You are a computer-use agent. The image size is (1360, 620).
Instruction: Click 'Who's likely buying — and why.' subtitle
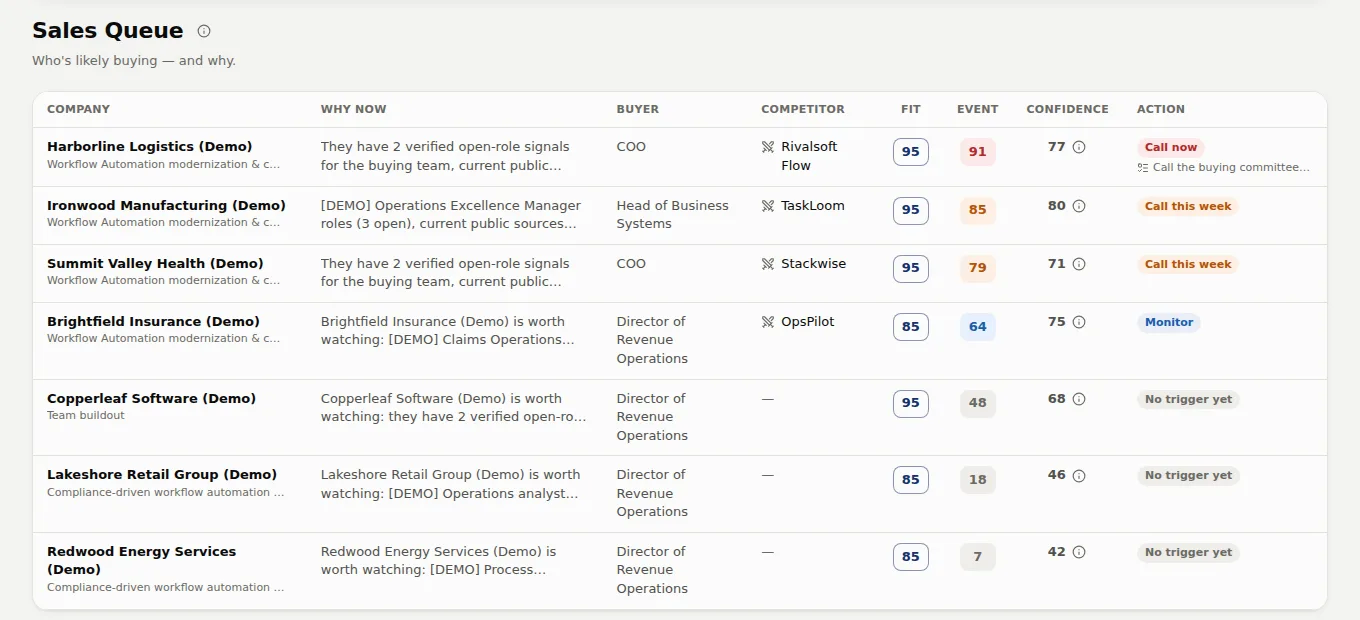pyautogui.click(x=134, y=61)
